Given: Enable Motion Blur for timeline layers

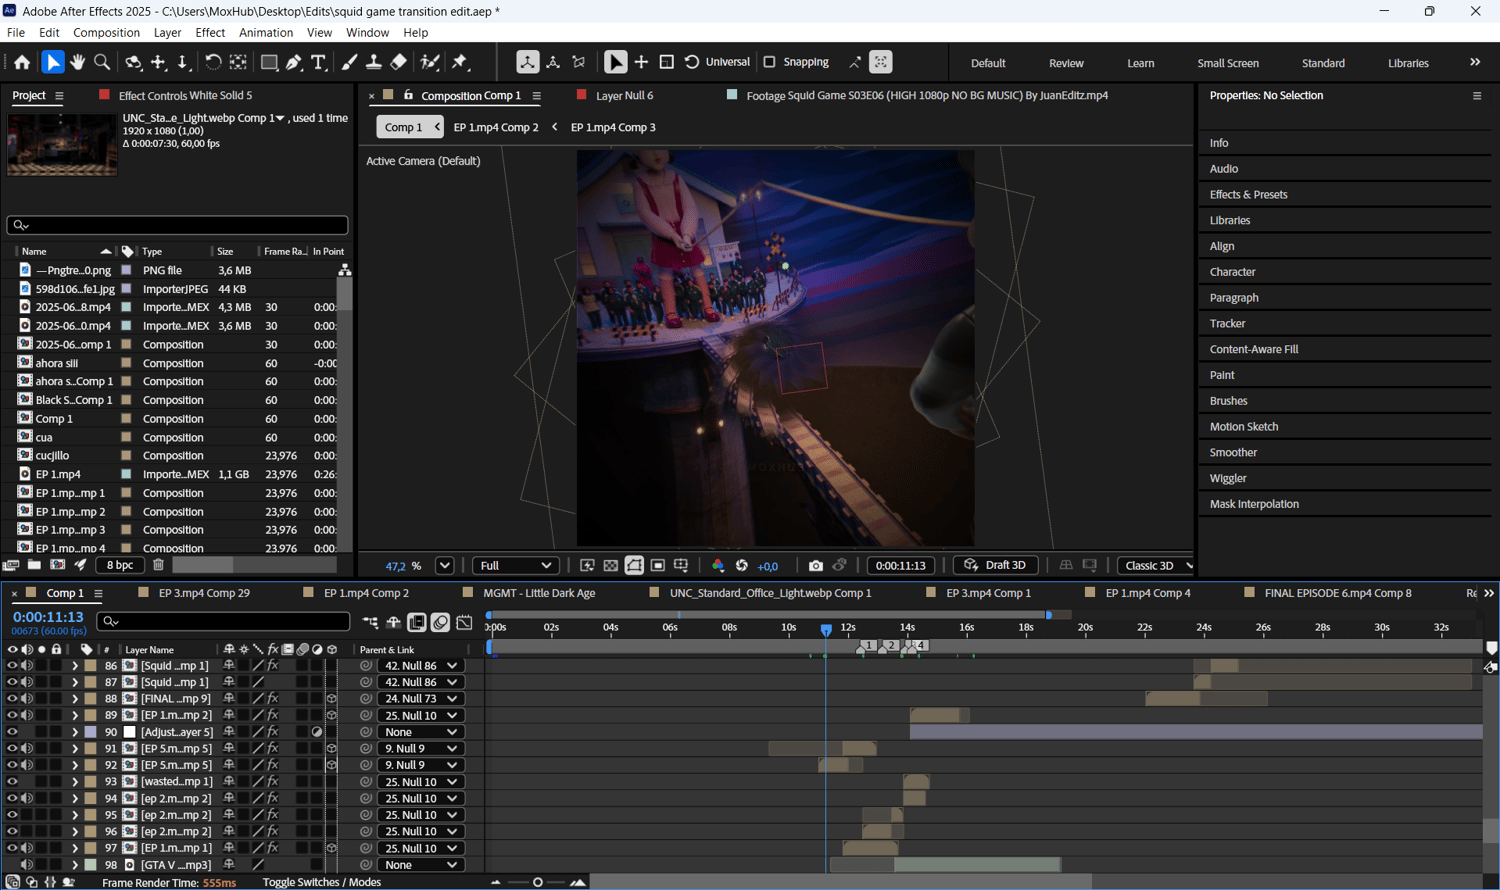Looking at the screenshot, I should click(x=440, y=622).
